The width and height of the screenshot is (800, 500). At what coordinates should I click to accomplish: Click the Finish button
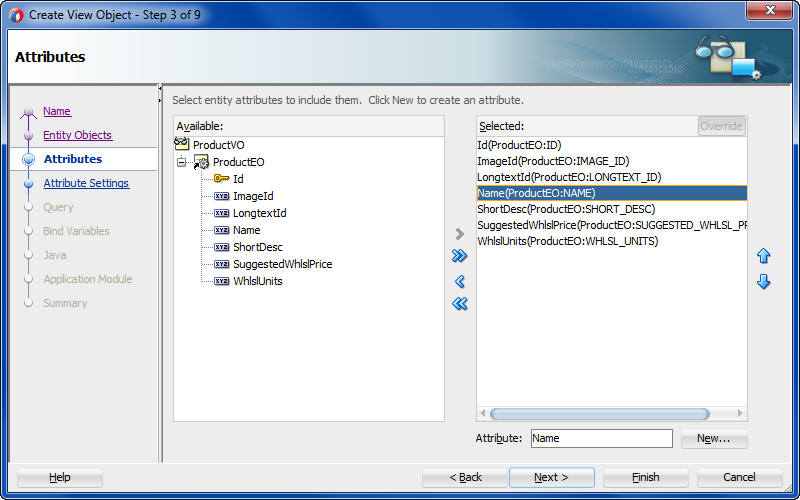point(645,478)
